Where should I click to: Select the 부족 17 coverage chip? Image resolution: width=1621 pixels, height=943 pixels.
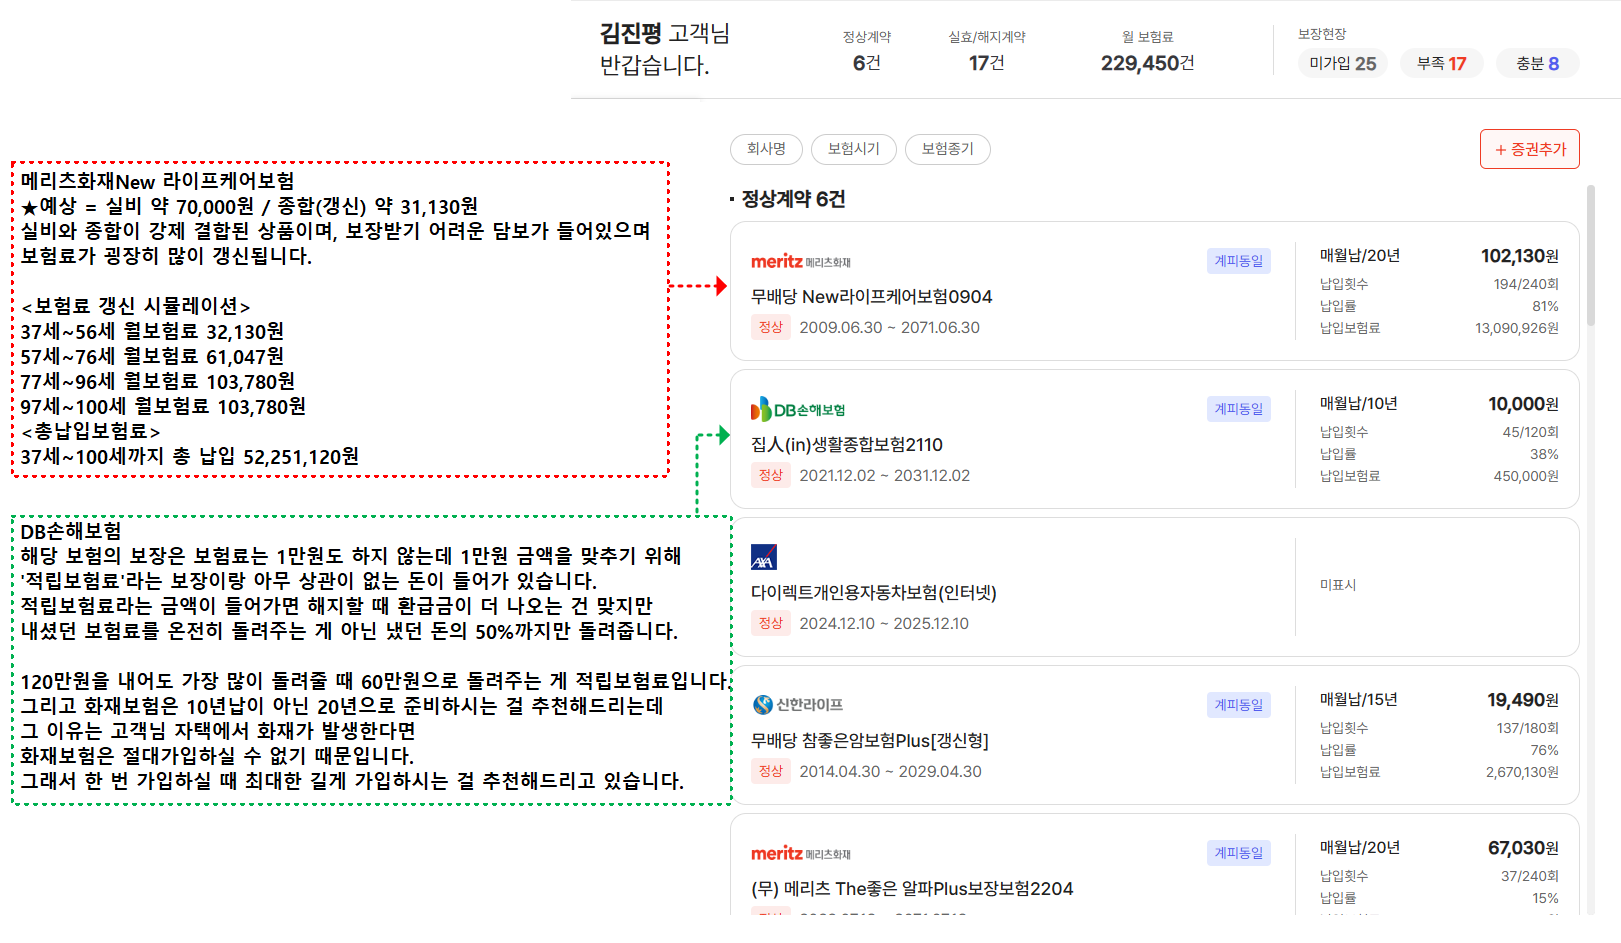click(x=1441, y=63)
